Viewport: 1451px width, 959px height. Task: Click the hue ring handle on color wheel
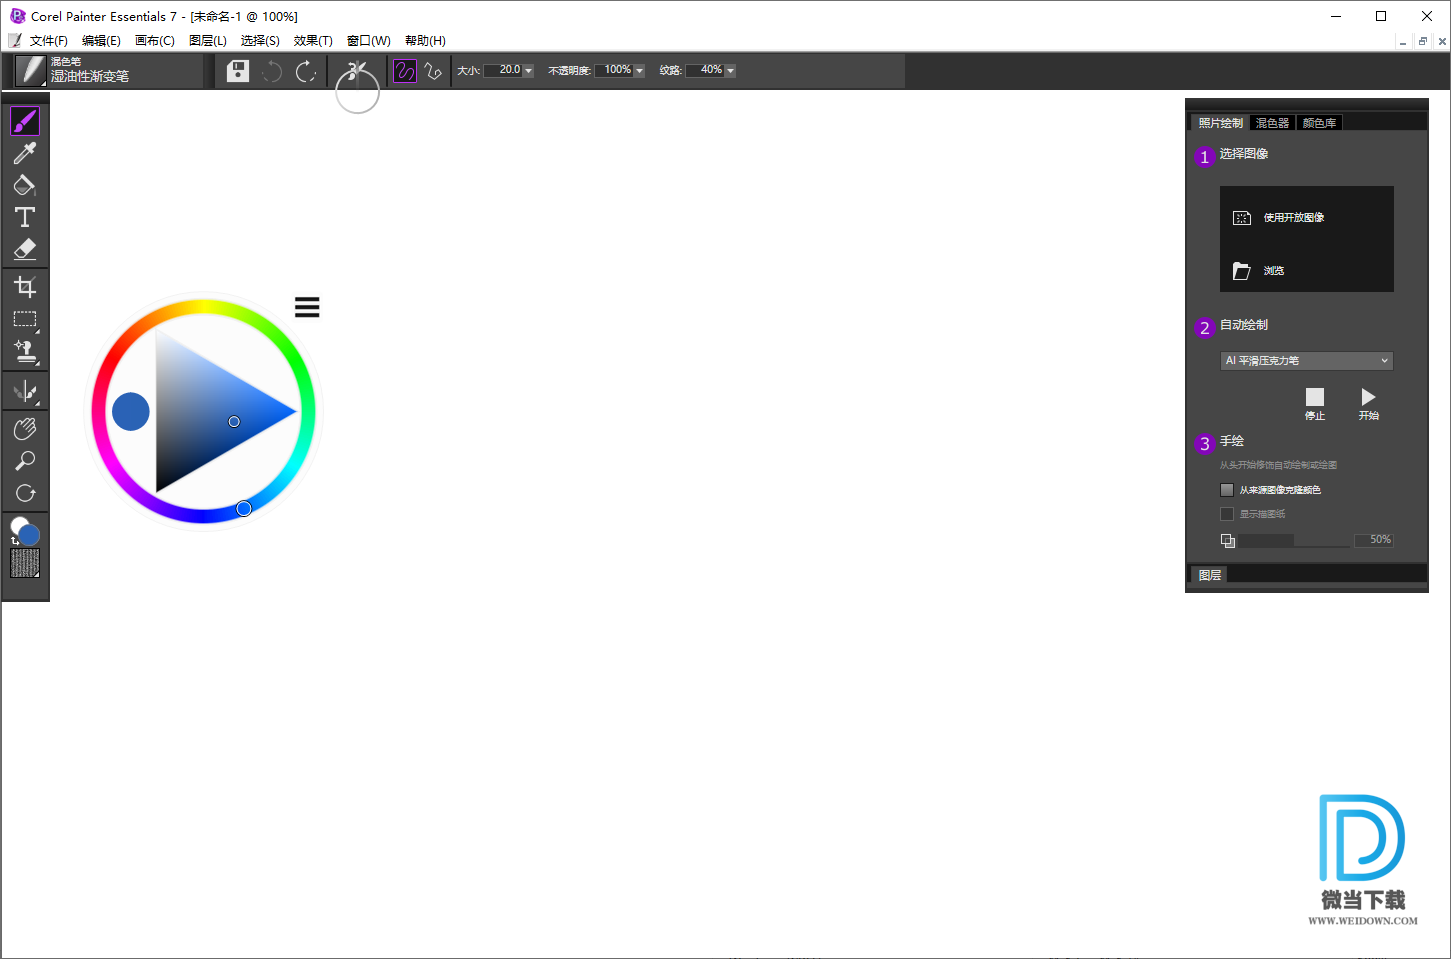(244, 509)
